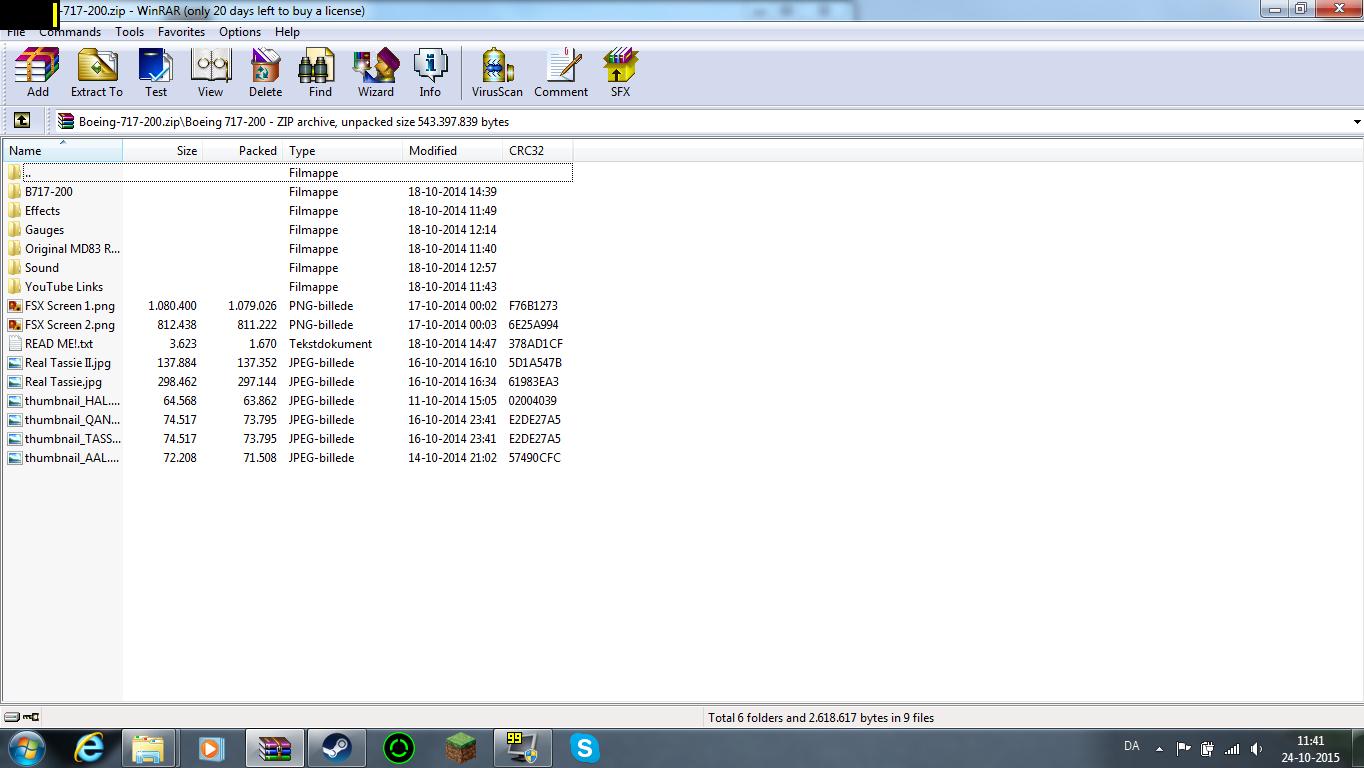Open the Commands menu

70,32
